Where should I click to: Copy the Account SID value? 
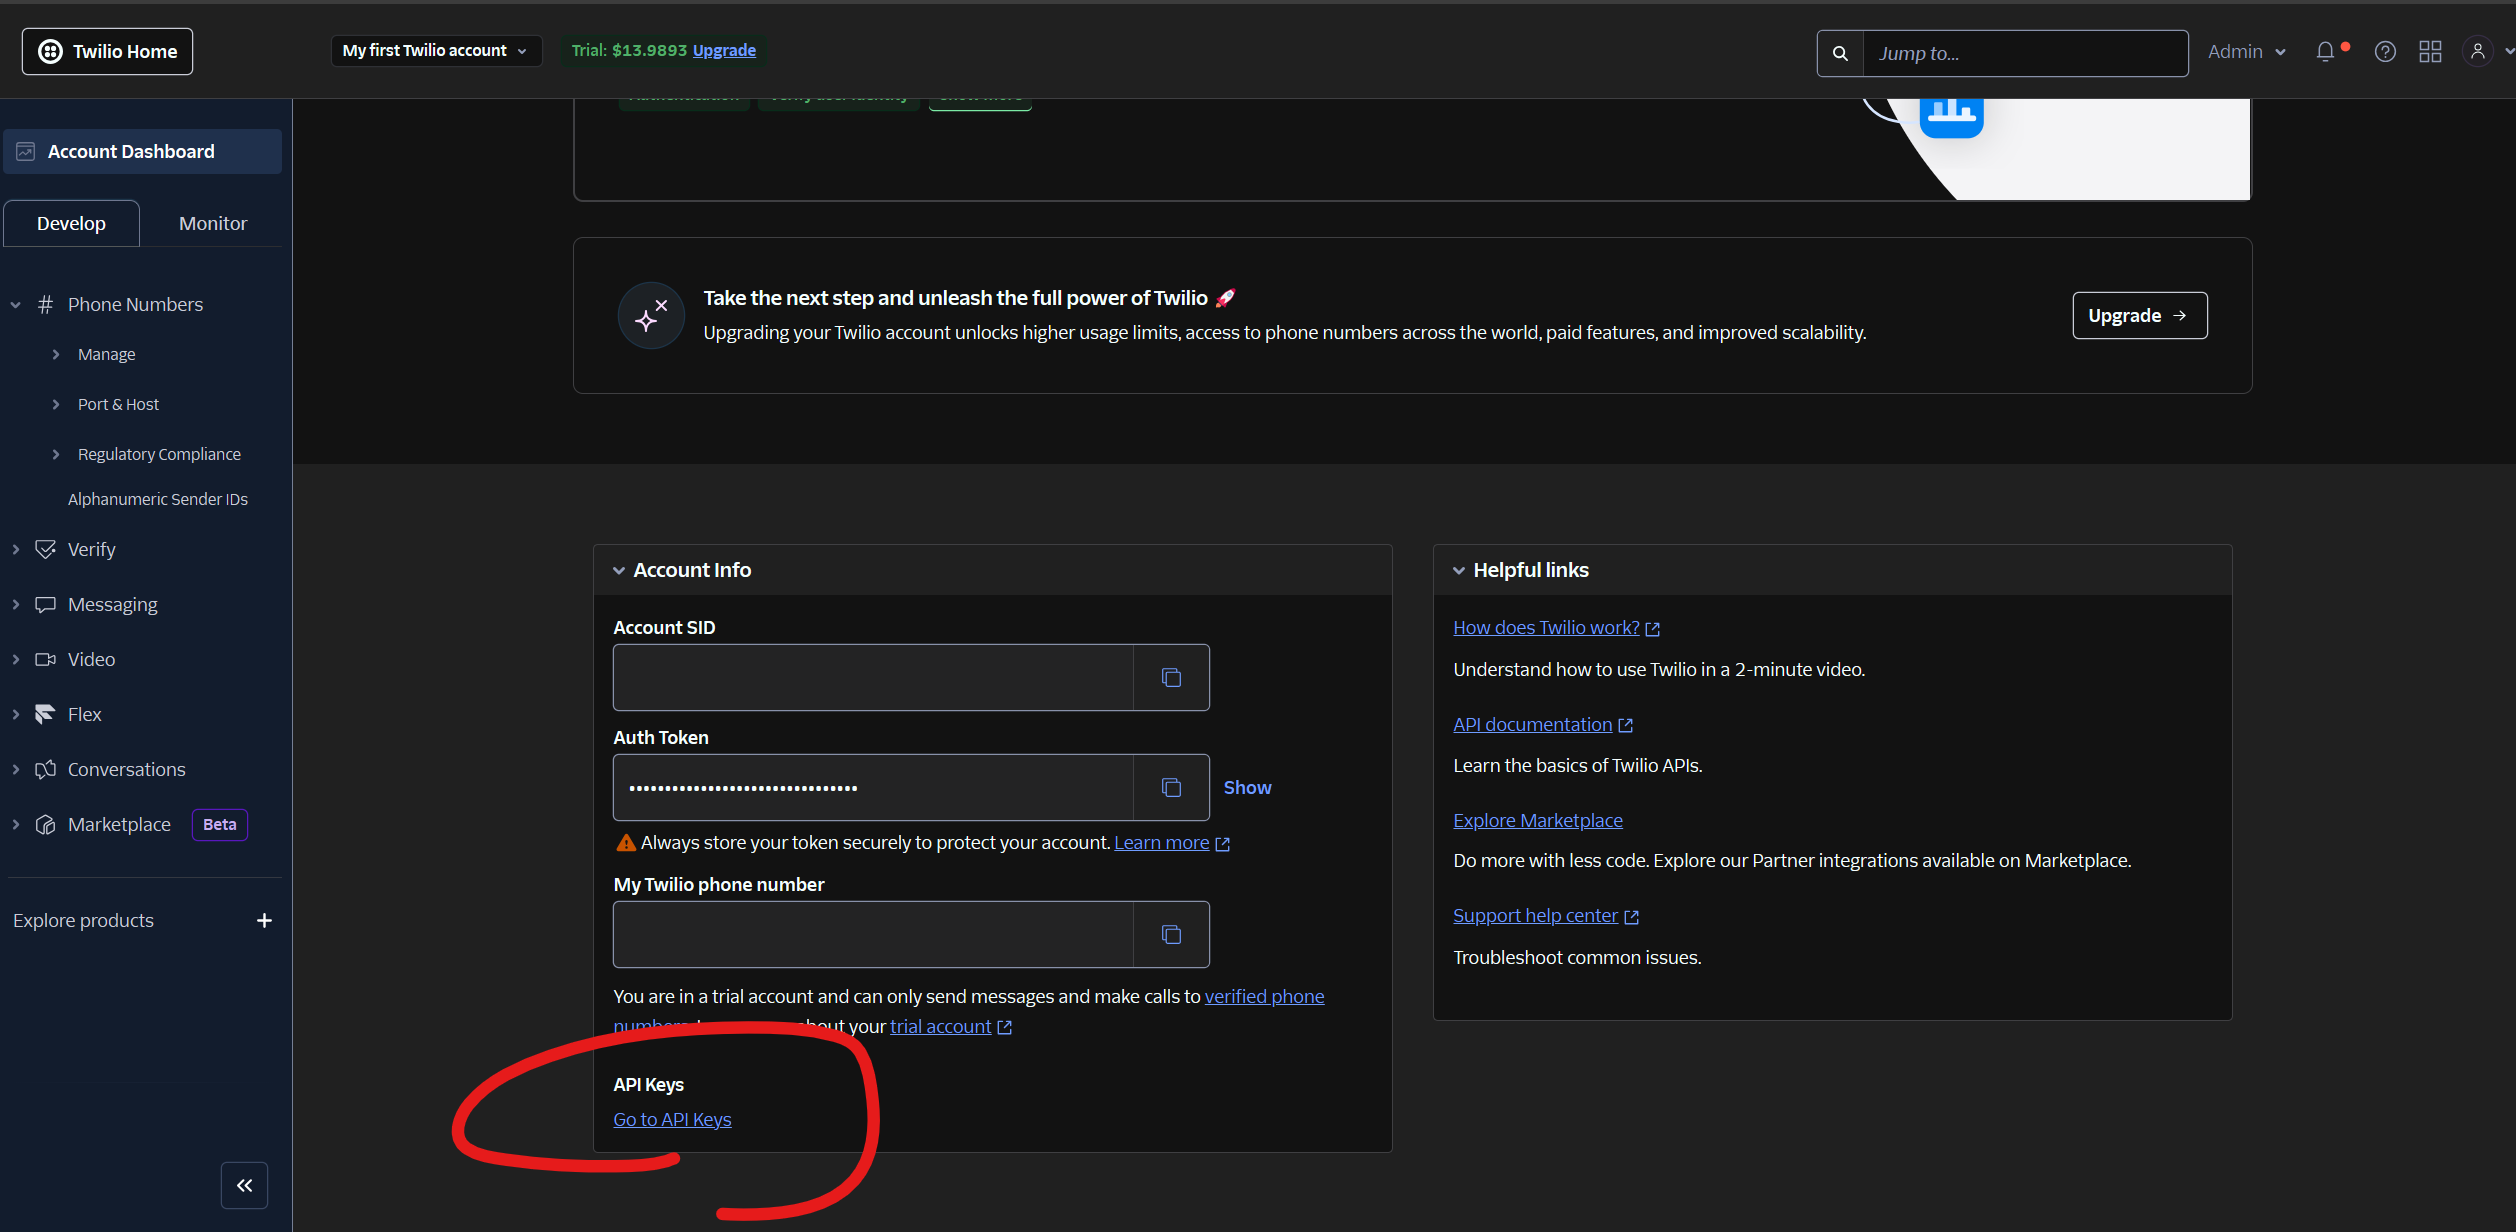(x=1171, y=678)
